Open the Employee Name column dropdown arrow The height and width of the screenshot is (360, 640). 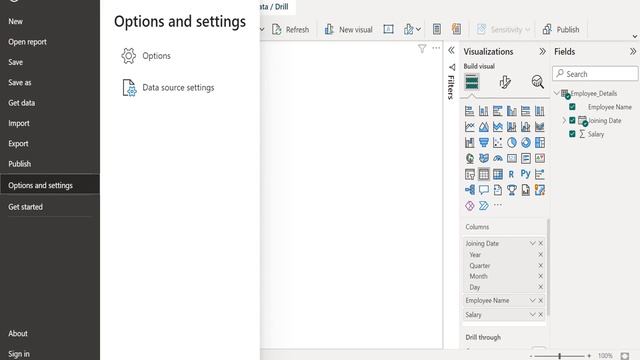pos(532,300)
